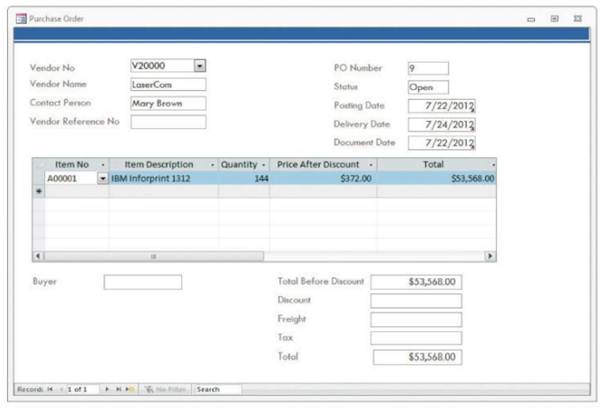Open the Price After Discount column filter arrow
Image resolution: width=602 pixels, height=410 pixels.
tap(371, 165)
